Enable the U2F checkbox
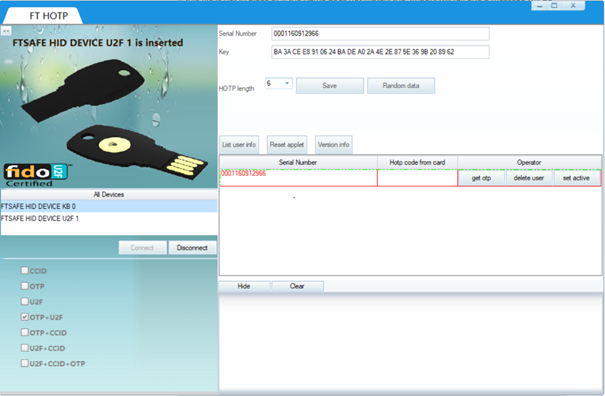Screen dimensions: 605x396 [x=25, y=301]
